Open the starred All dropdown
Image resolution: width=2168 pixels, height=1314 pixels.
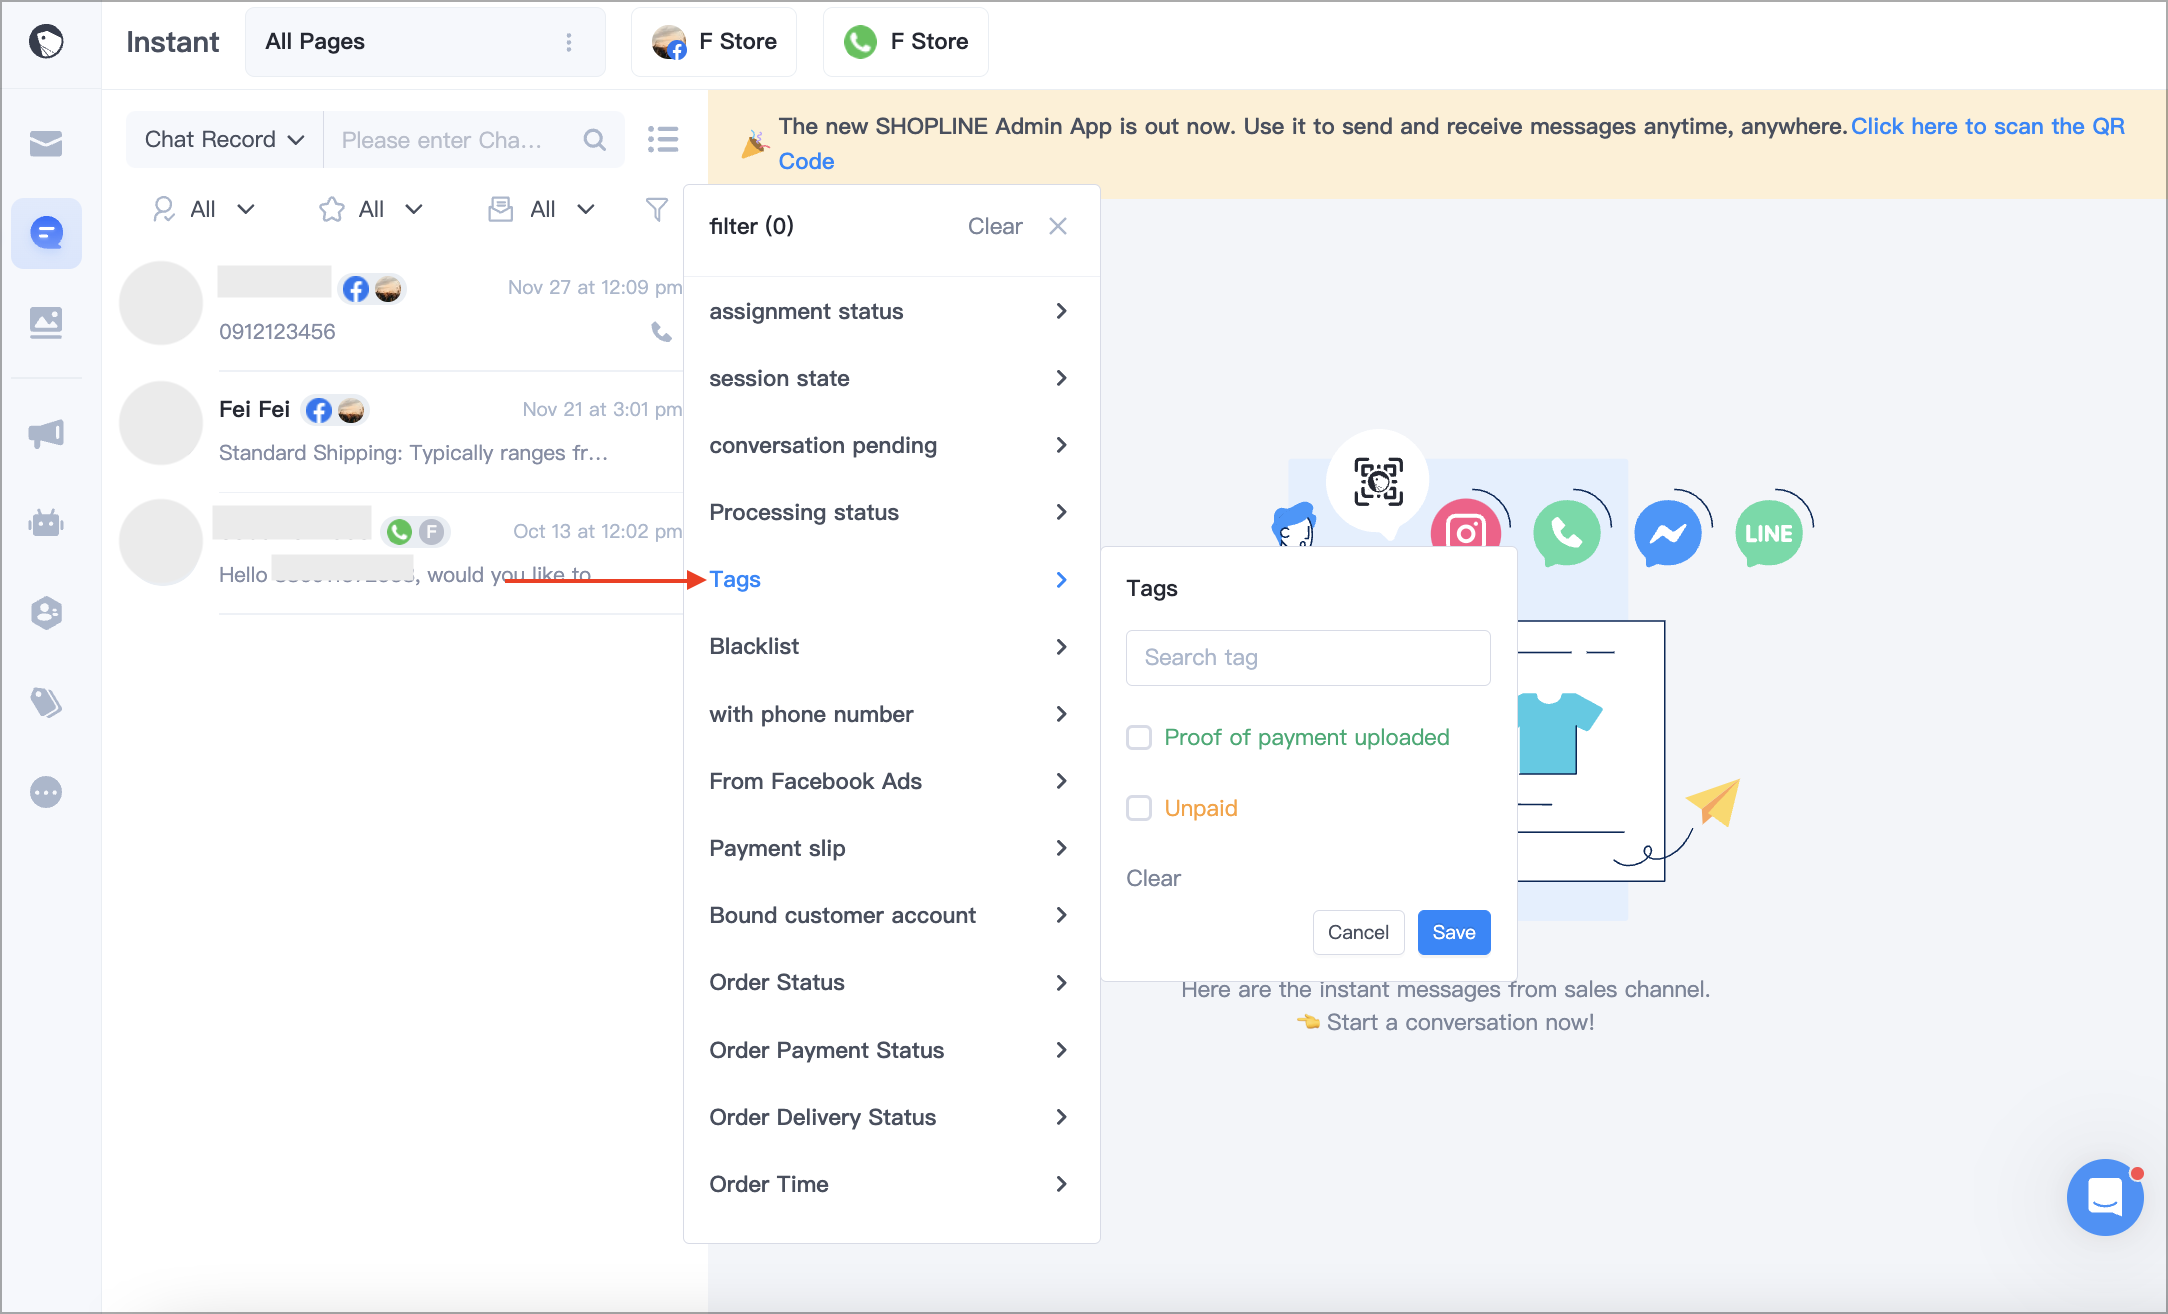tap(371, 209)
